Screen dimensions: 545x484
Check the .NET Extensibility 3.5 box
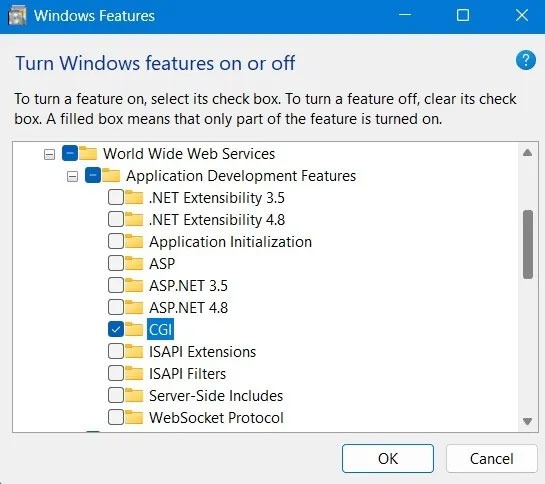[116, 197]
